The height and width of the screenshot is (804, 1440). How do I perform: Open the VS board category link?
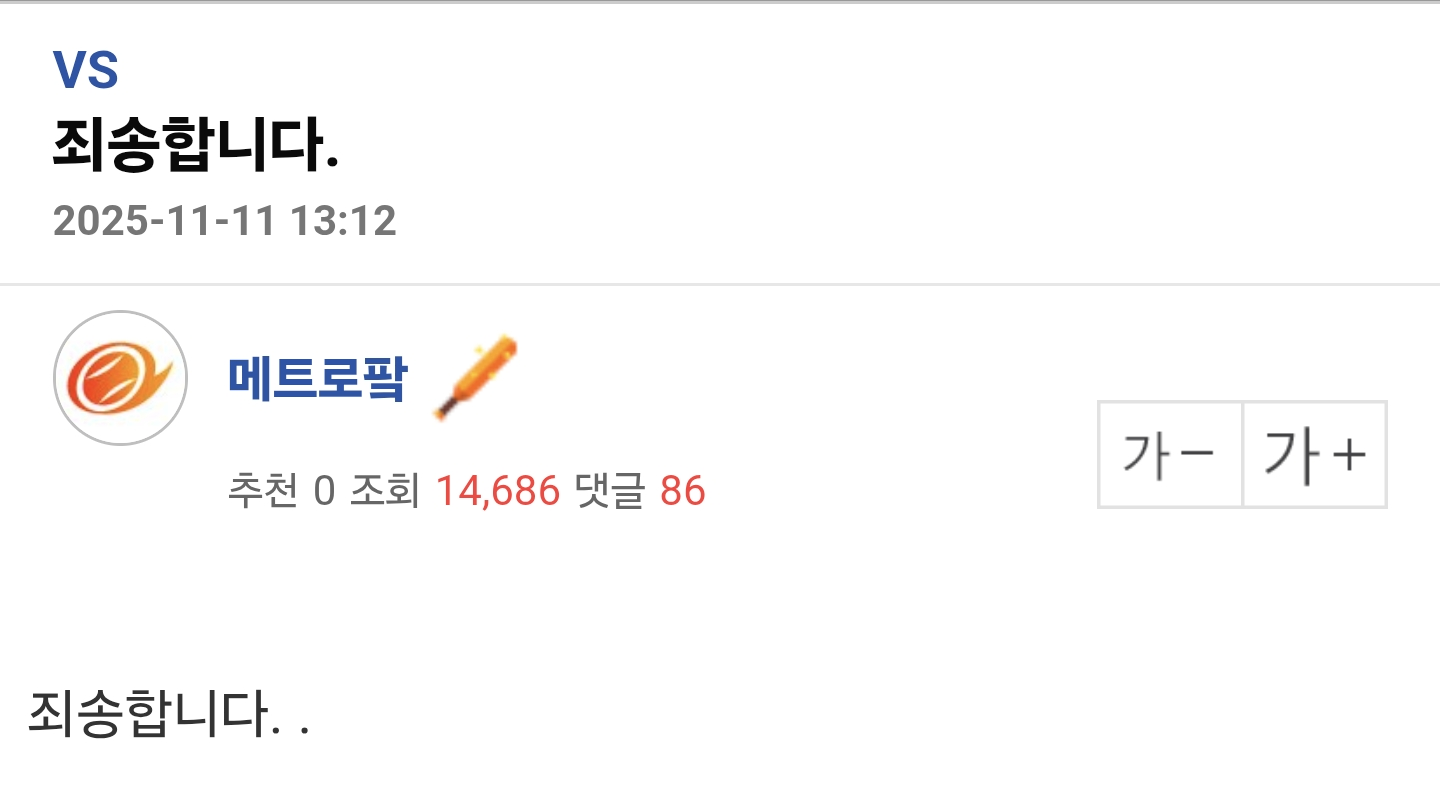click(86, 71)
